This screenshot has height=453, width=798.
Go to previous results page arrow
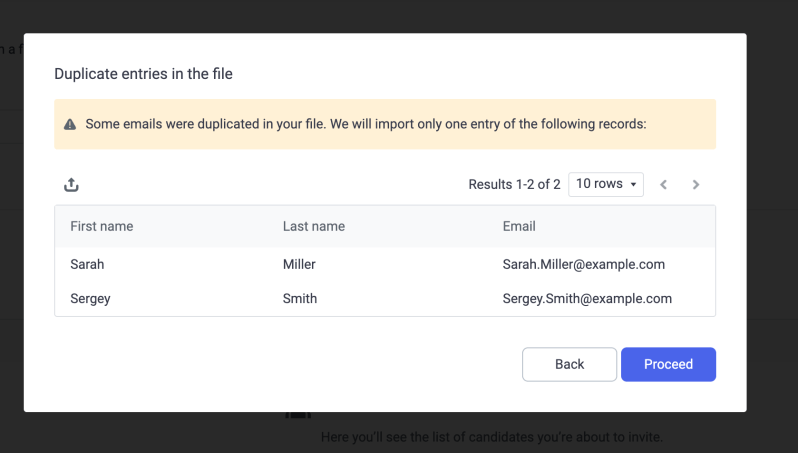[x=664, y=185]
